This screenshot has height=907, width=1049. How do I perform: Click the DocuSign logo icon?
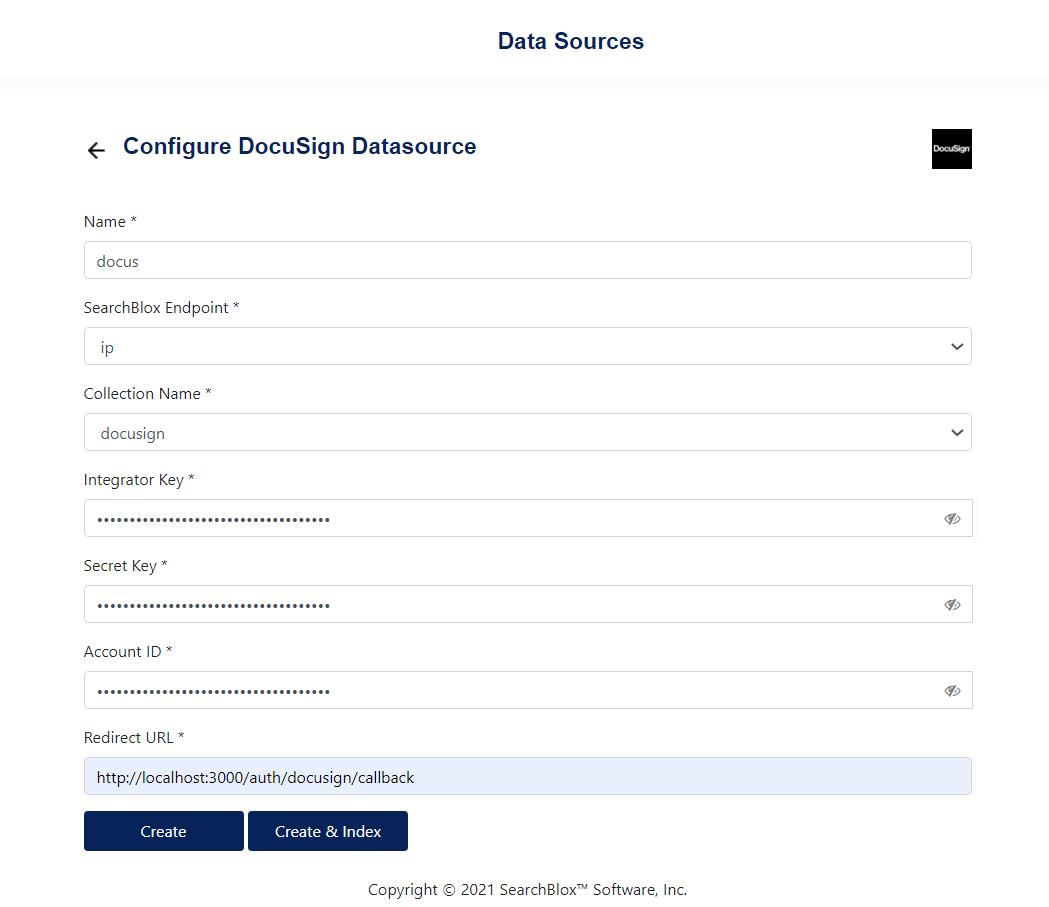coord(951,148)
